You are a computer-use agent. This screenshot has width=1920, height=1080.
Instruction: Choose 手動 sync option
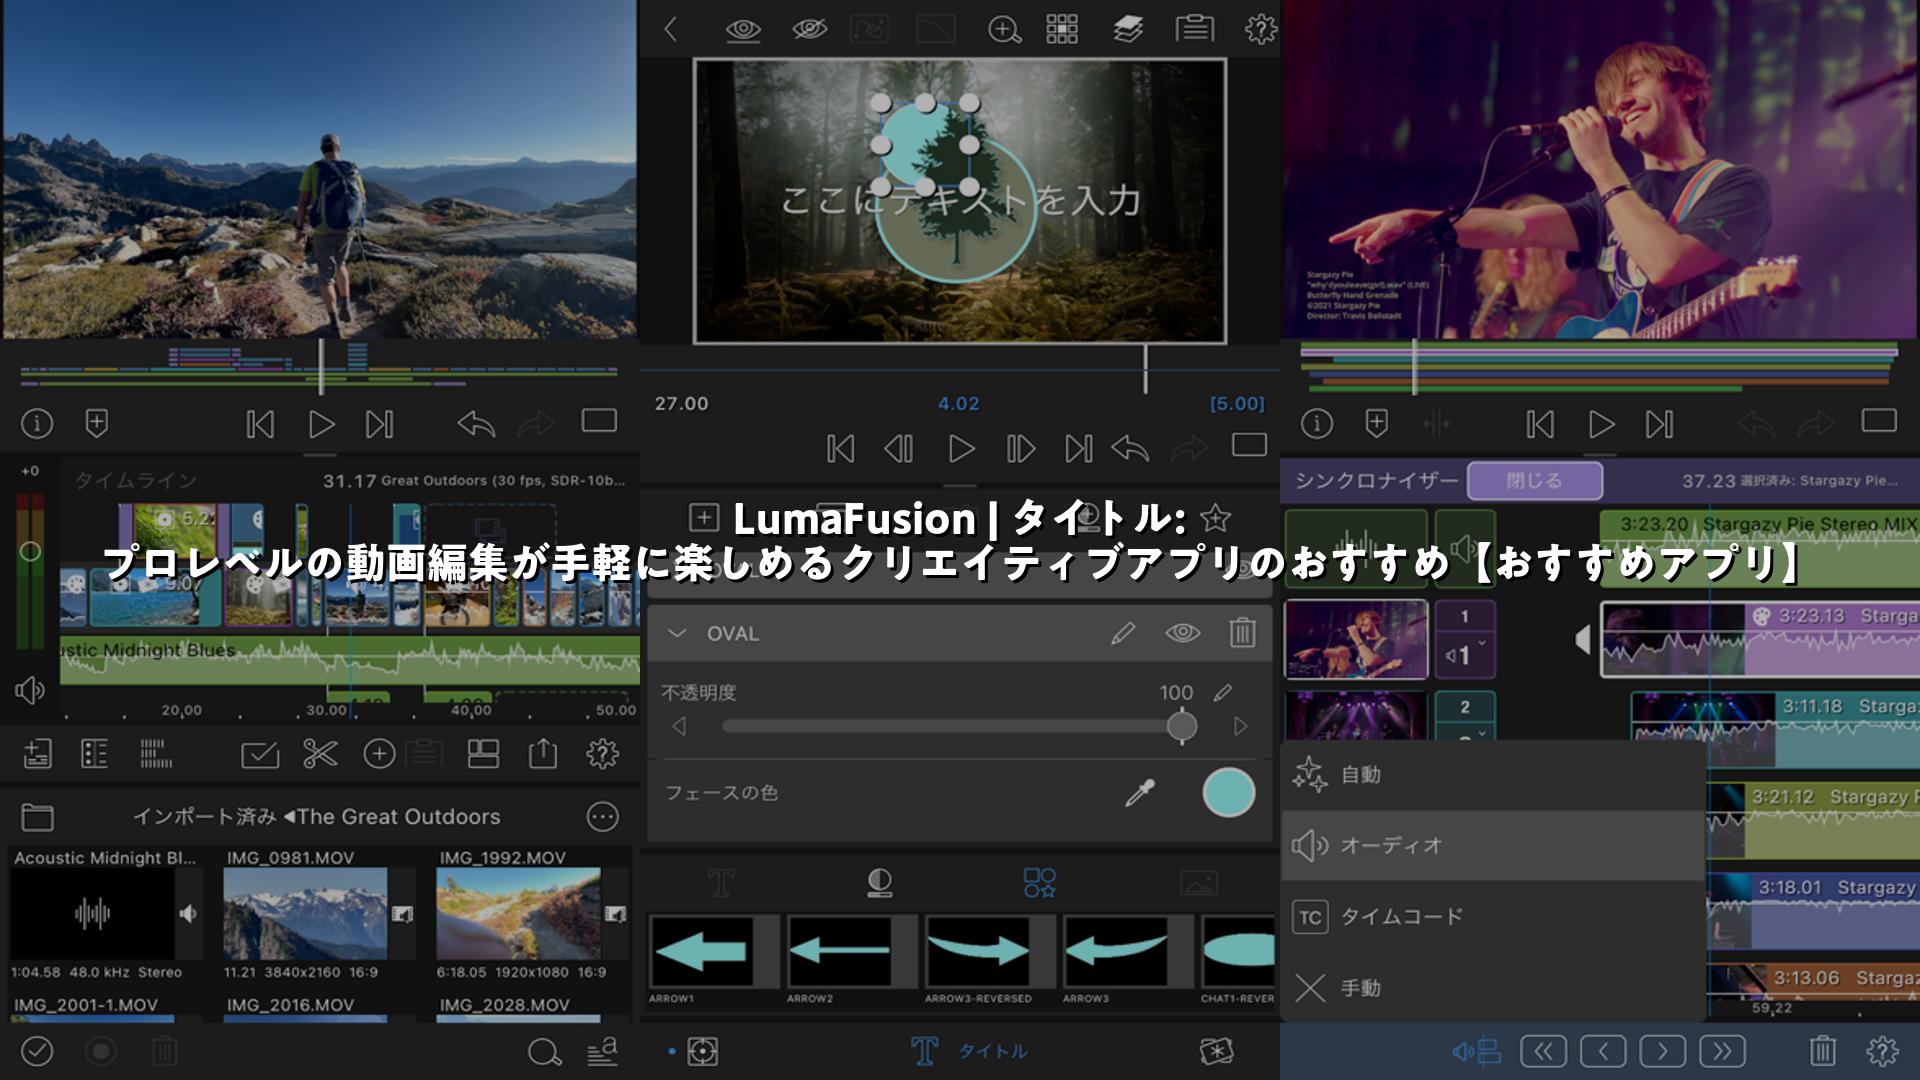[1493, 988]
